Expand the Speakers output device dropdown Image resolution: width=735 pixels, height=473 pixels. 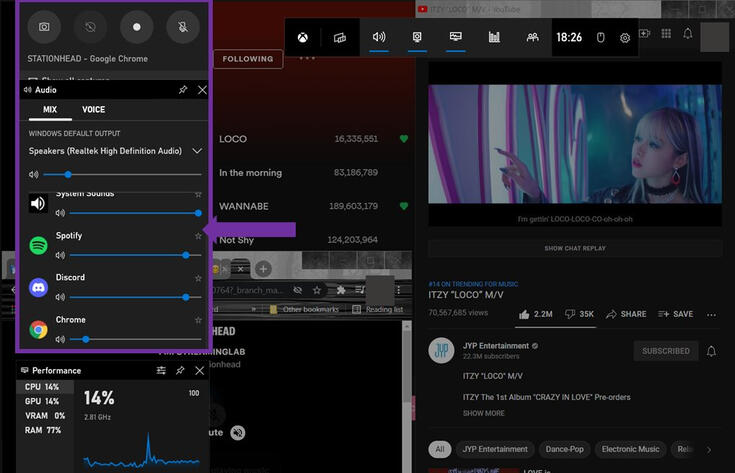197,151
